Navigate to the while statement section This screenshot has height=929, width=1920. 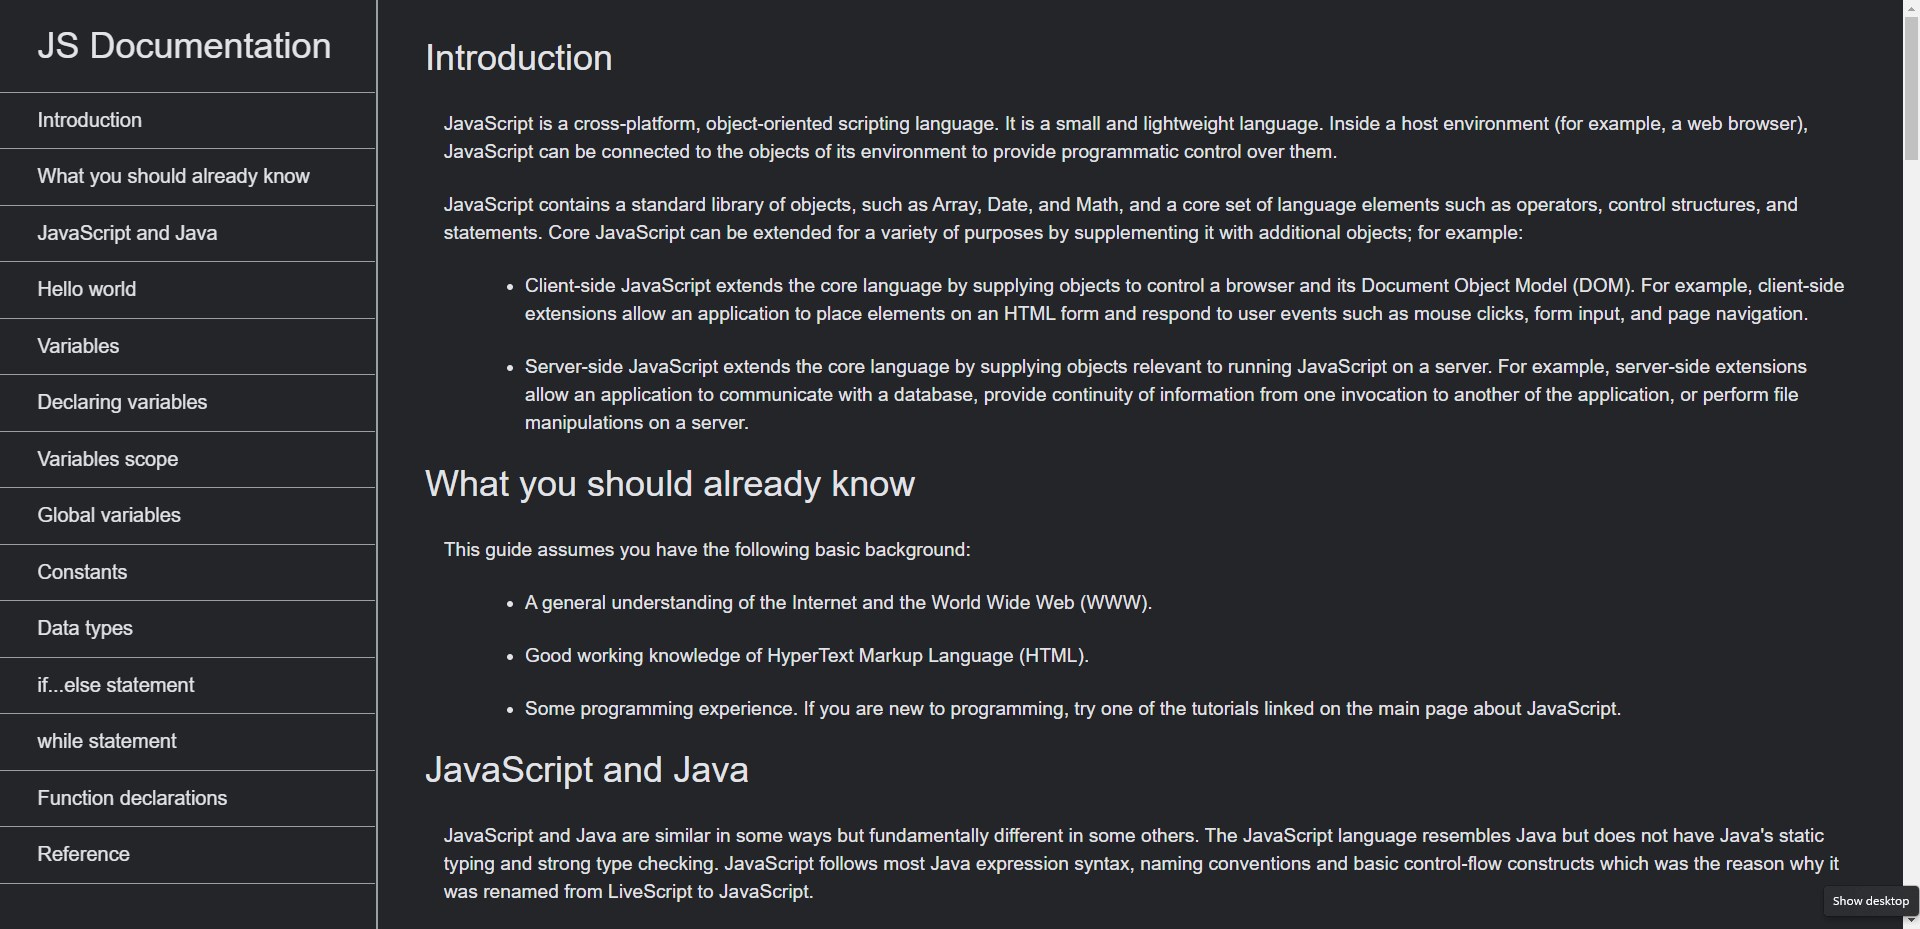tap(106, 741)
